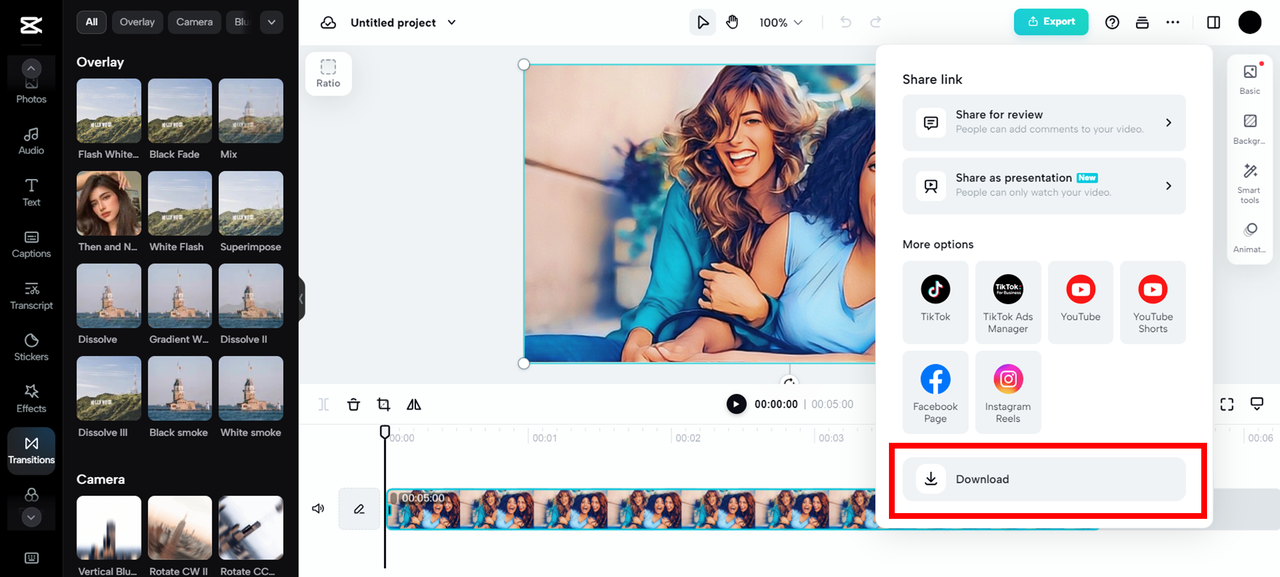This screenshot has width=1280, height=577.
Task: Collapse the left panel with handle
Action: (301, 299)
